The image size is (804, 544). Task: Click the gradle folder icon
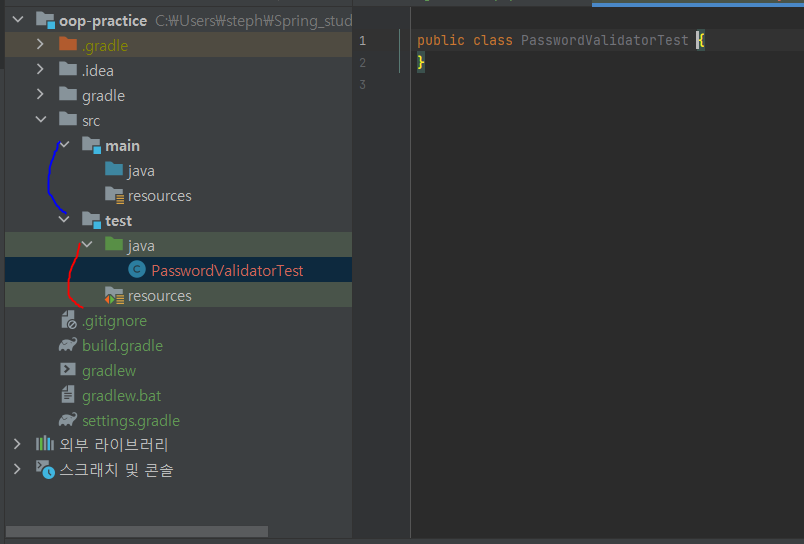point(68,94)
